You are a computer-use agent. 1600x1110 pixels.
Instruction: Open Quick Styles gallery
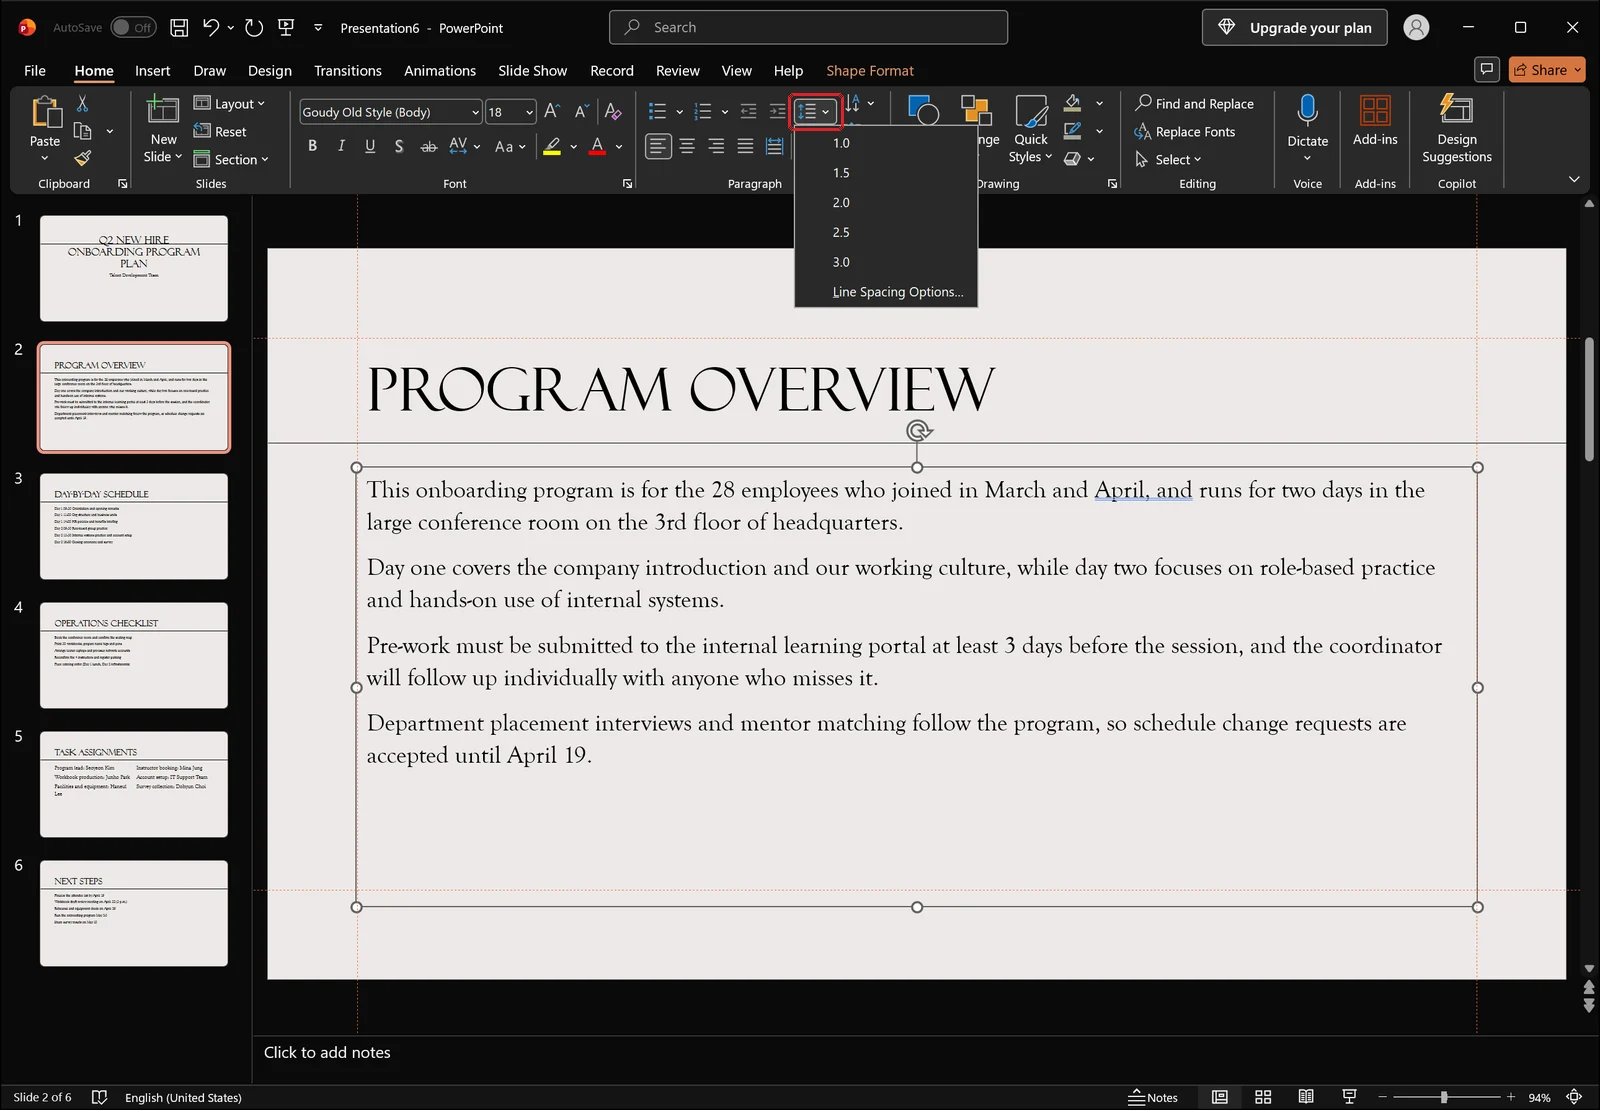1031,129
